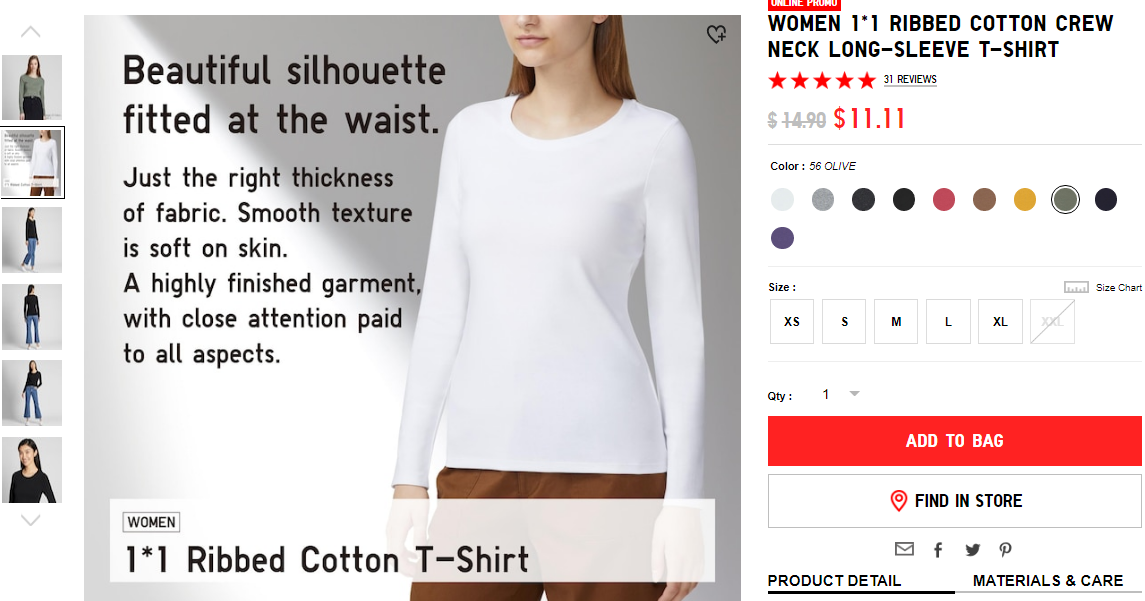
Task: Select size M
Action: (x=896, y=321)
